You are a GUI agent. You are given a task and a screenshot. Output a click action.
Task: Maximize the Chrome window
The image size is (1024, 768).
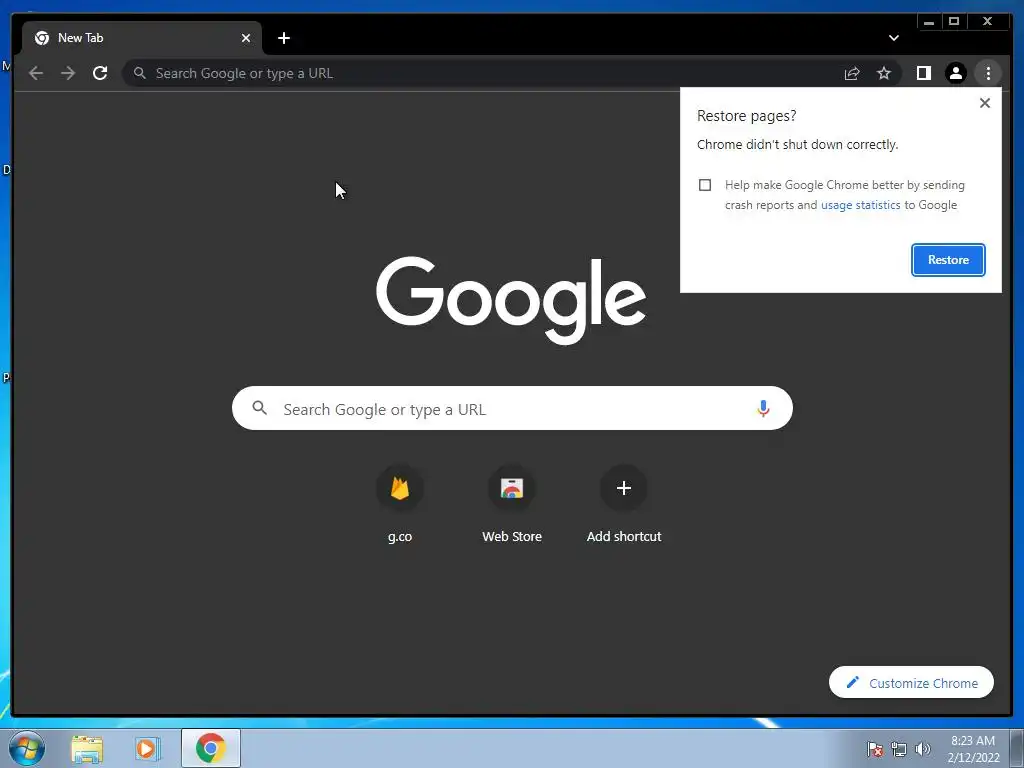point(953,22)
